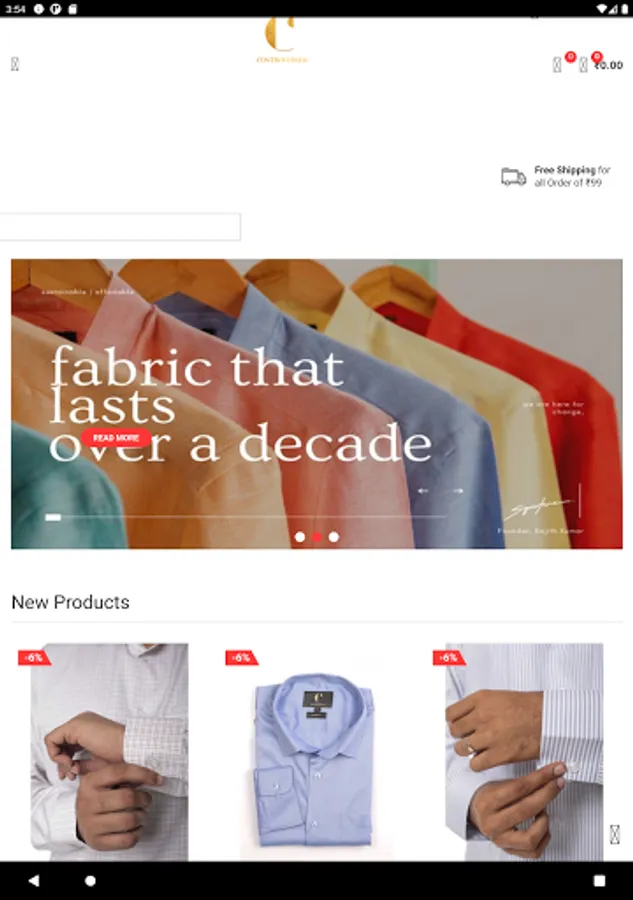The height and width of the screenshot is (900, 633).
Task: Open the wishlist icon with red badge
Action: coord(557,64)
